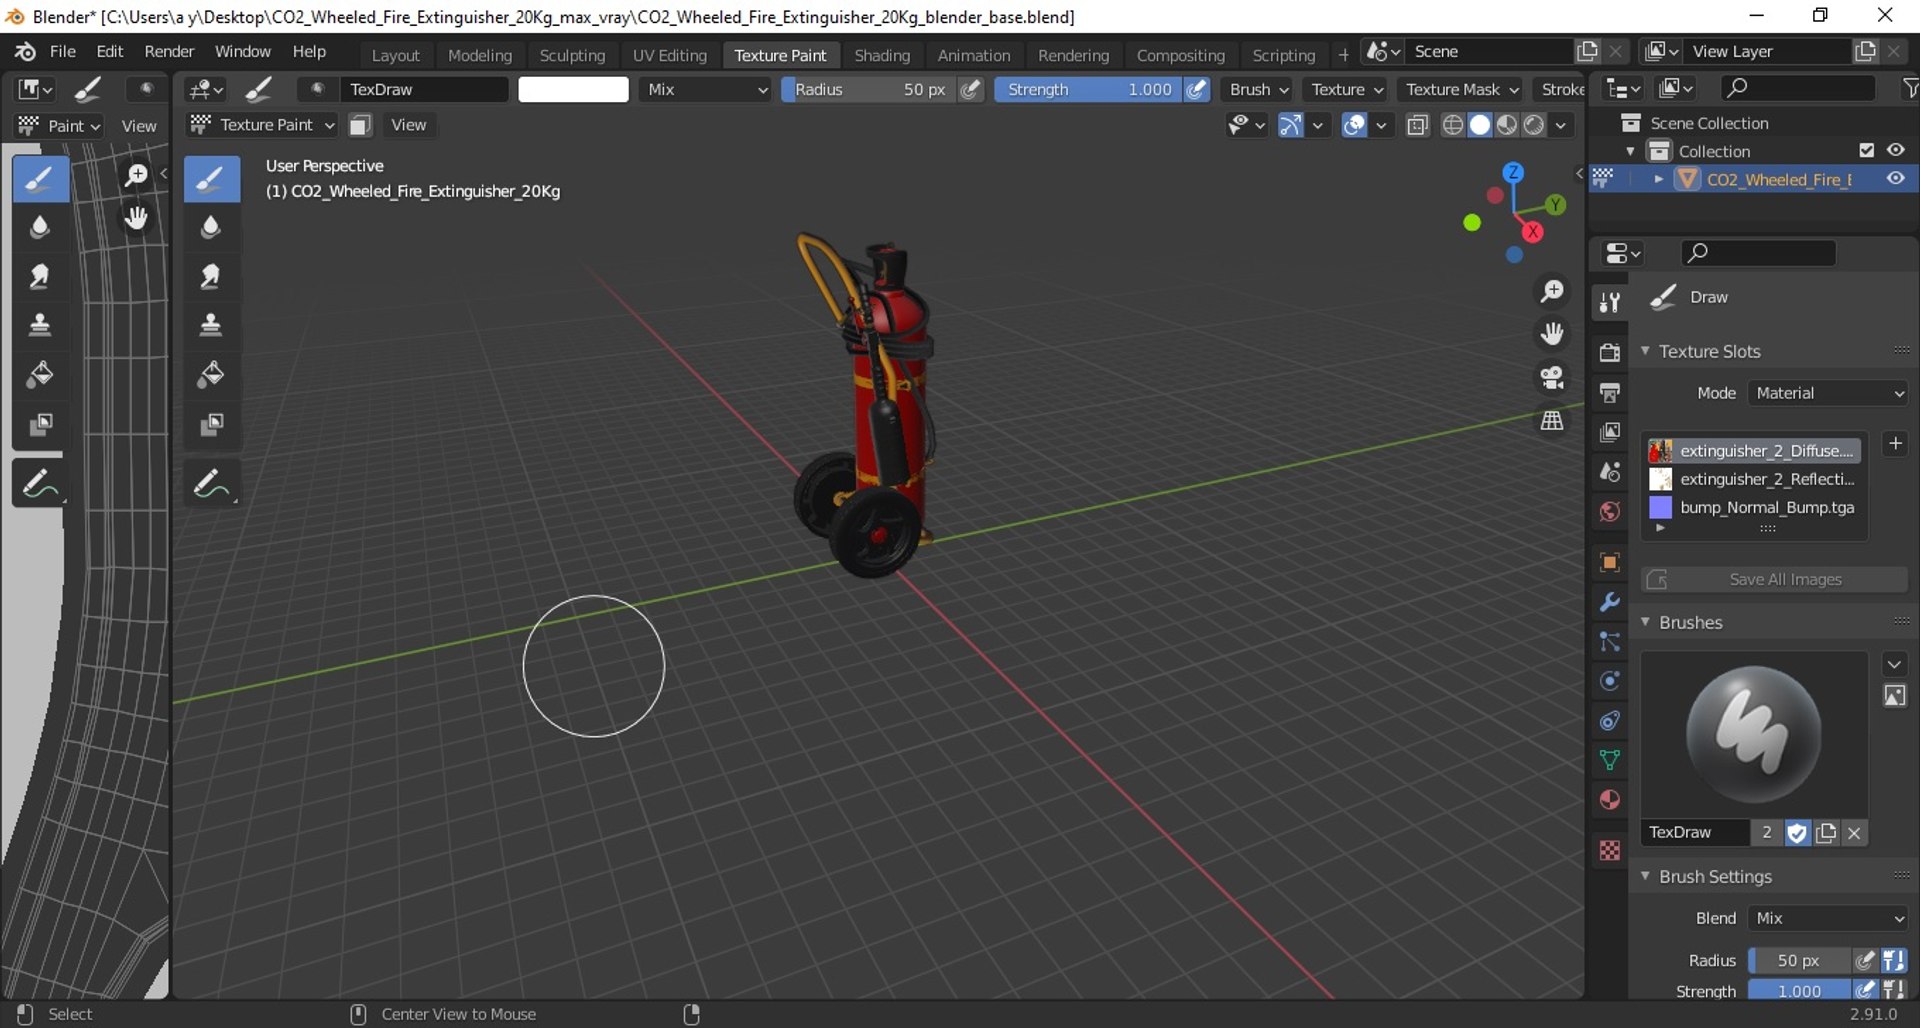The height and width of the screenshot is (1028, 1920).
Task: Open the Texture Paint mode dropdown
Action: pyautogui.click(x=262, y=125)
